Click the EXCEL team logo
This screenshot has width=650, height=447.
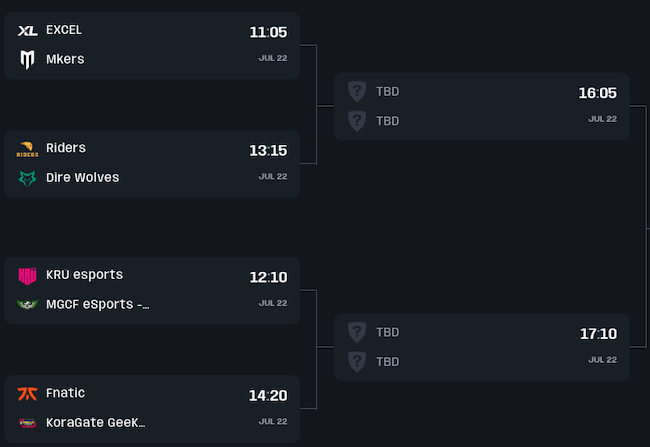27,31
